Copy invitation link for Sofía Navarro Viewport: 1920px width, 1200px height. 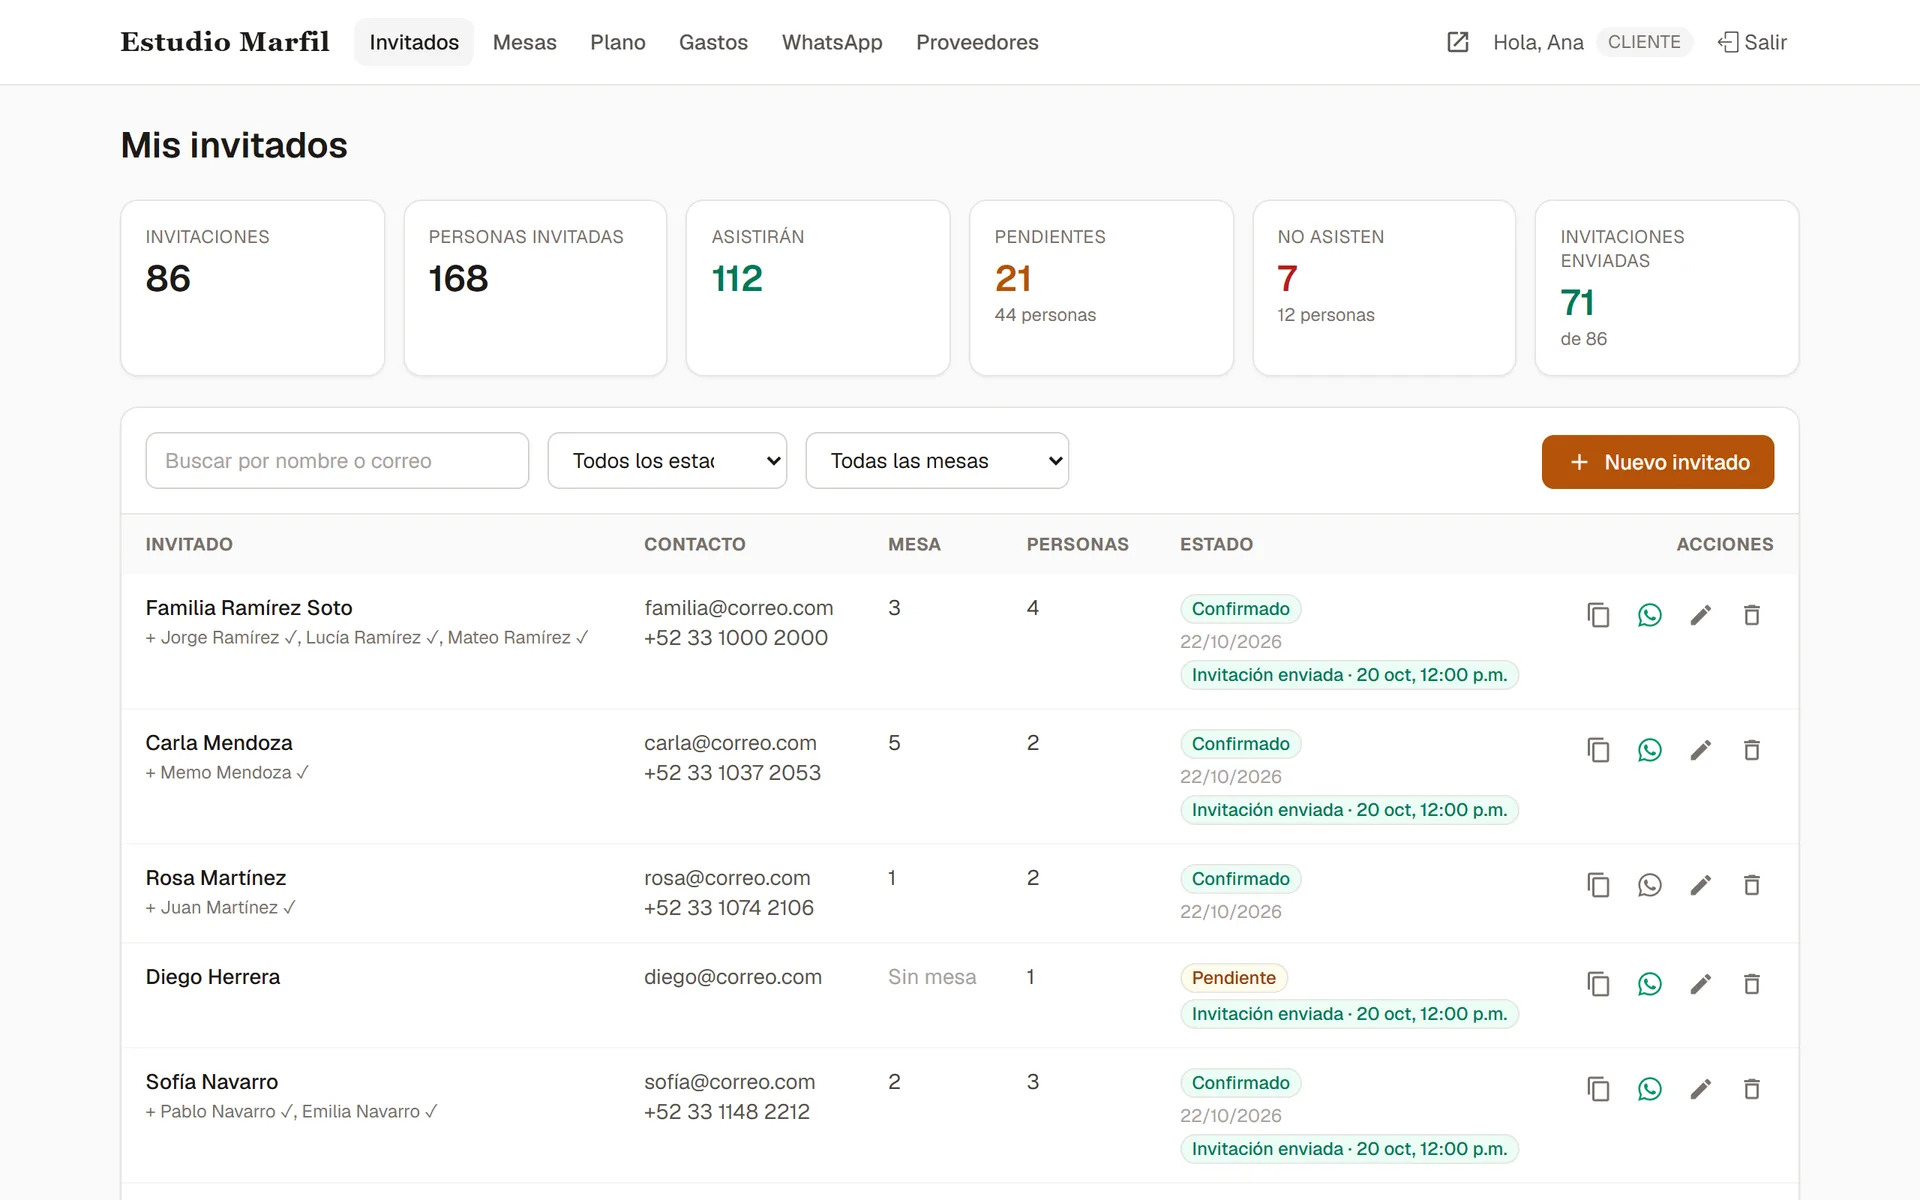(1598, 1089)
